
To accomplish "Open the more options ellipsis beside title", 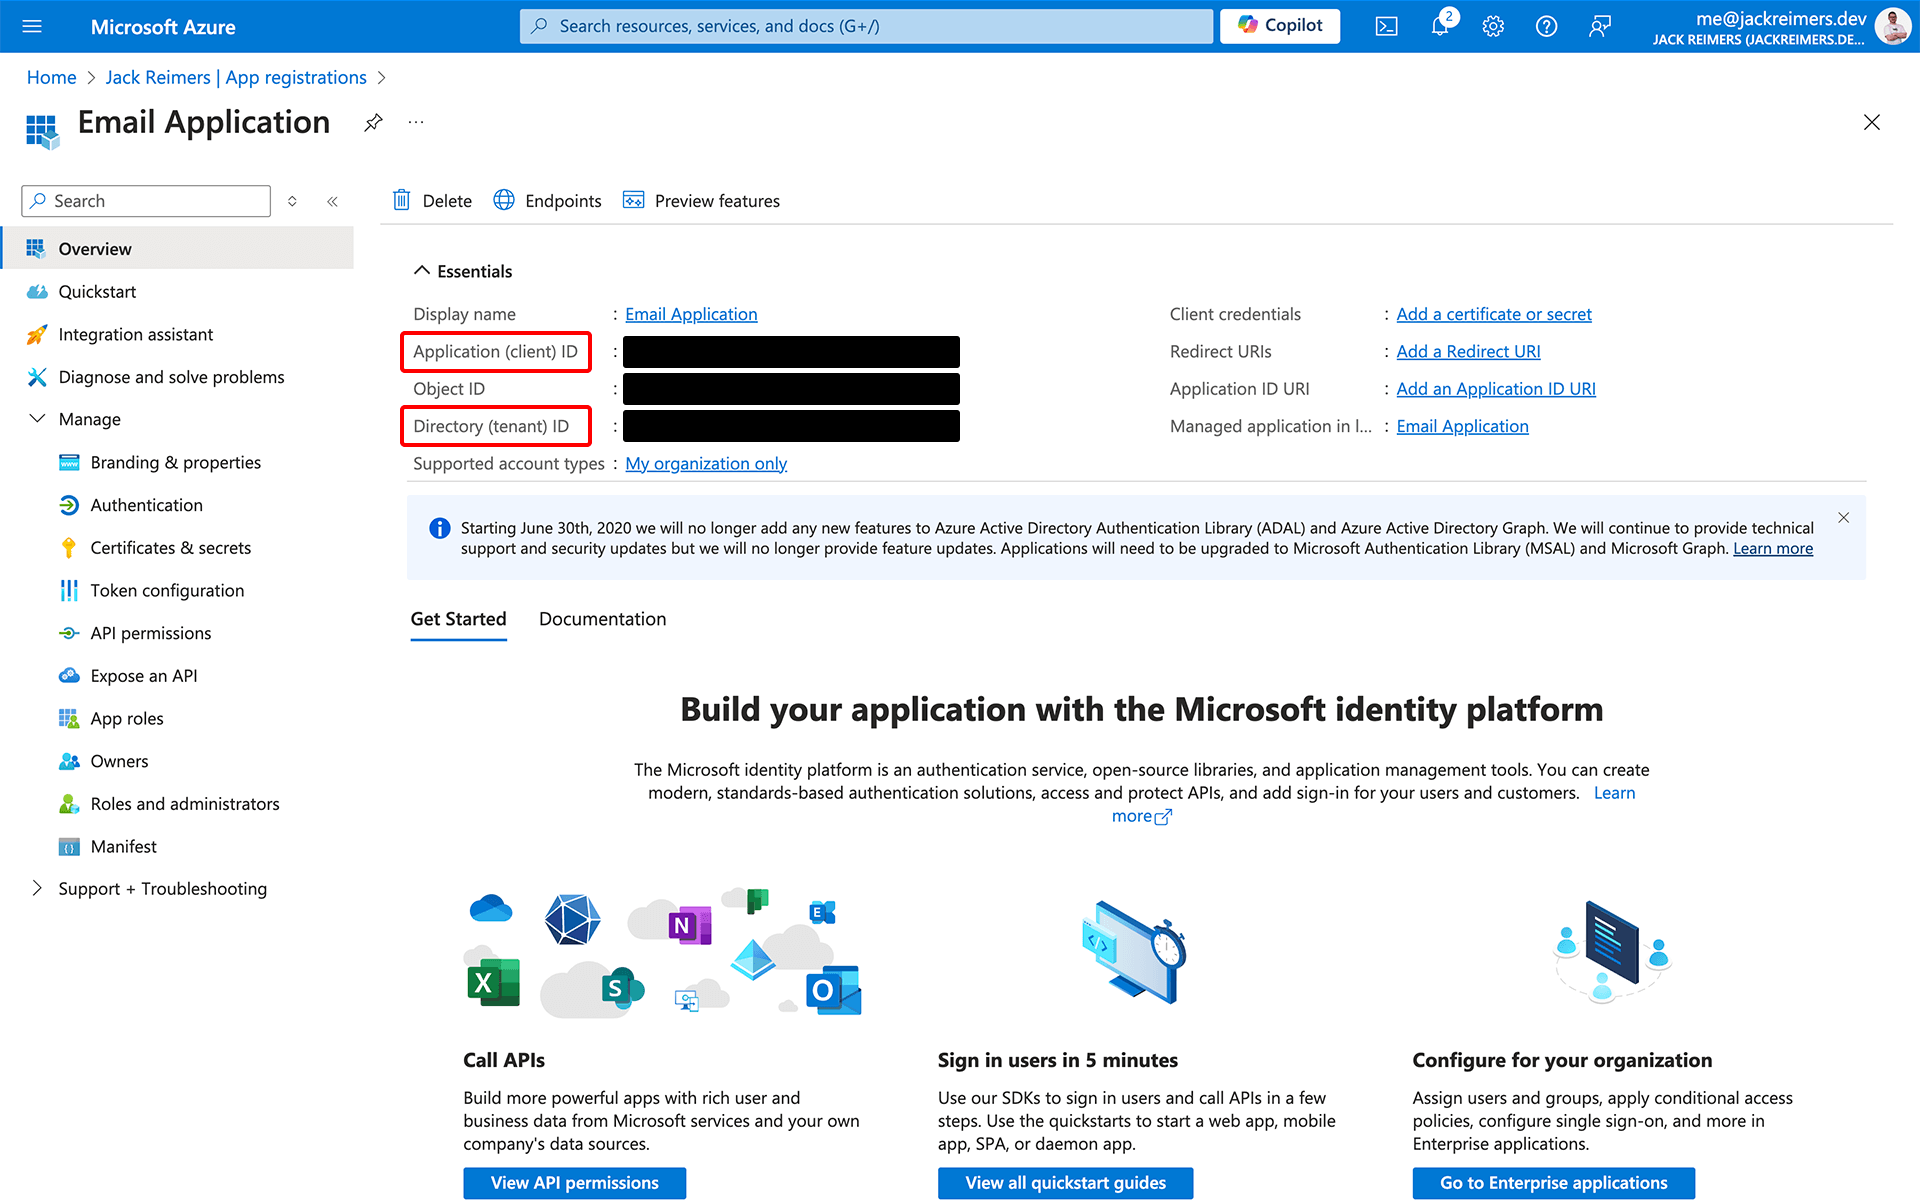I will (x=416, y=122).
